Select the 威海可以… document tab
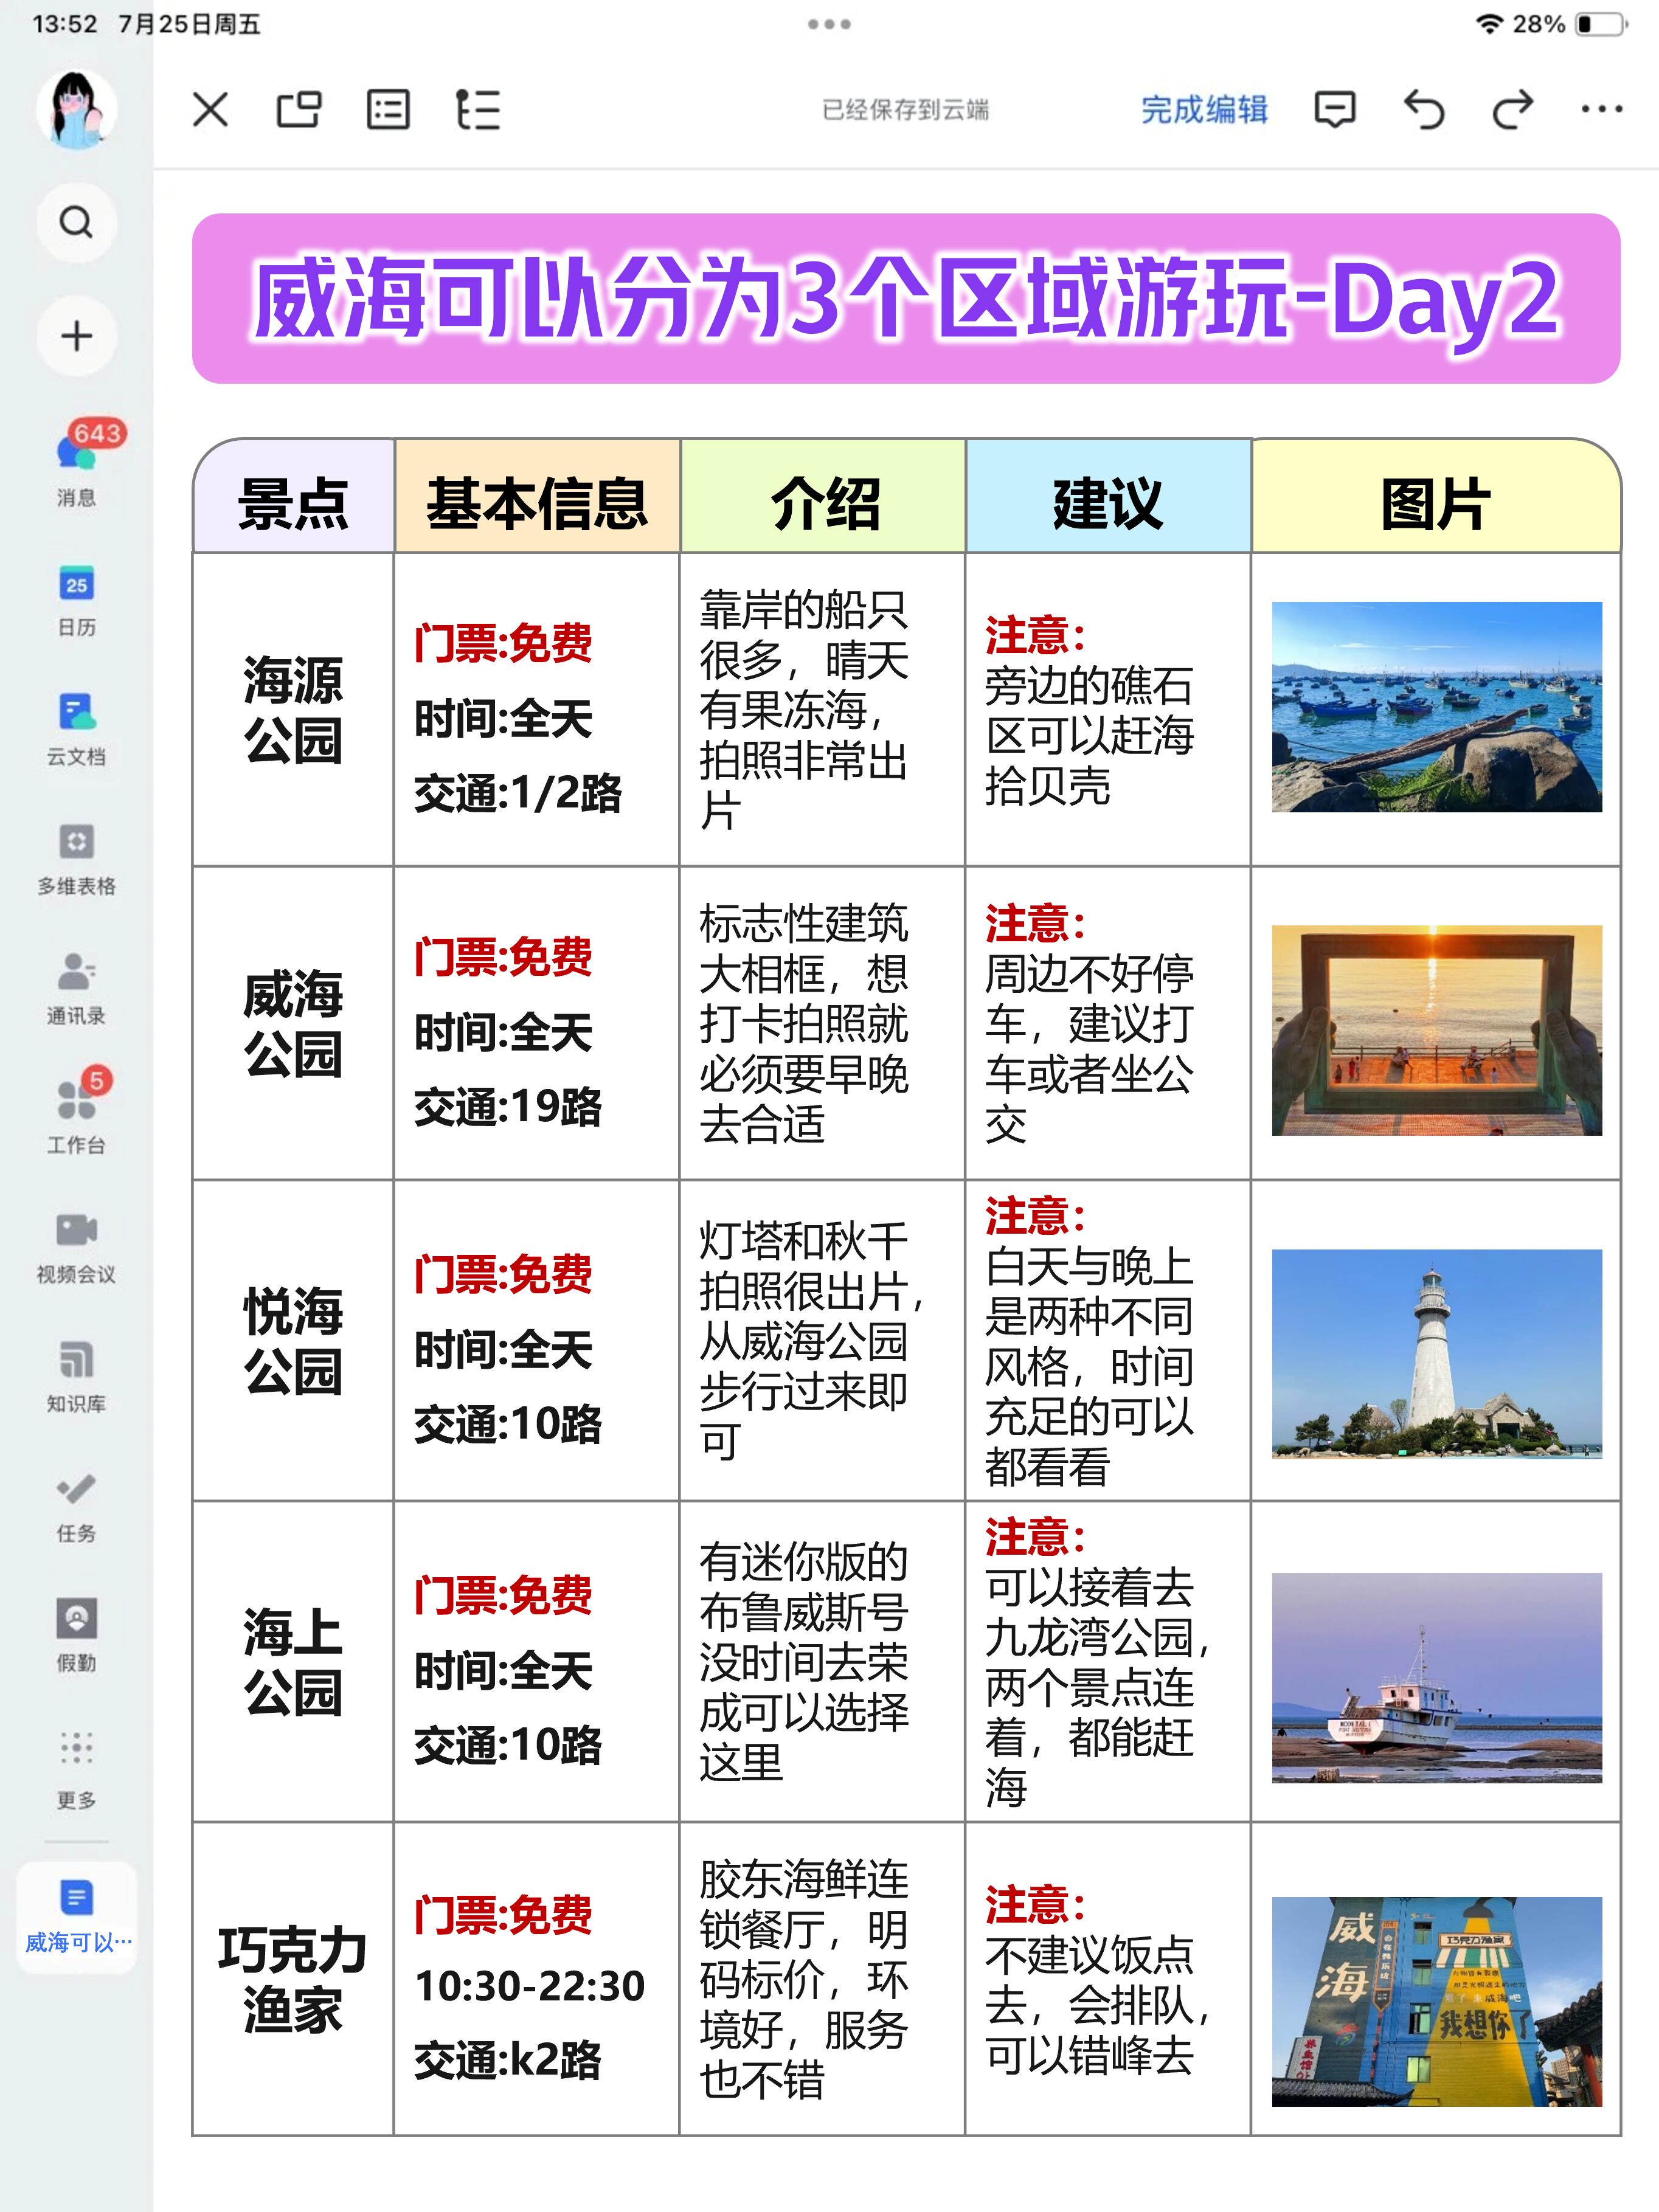 pos(77,1916)
